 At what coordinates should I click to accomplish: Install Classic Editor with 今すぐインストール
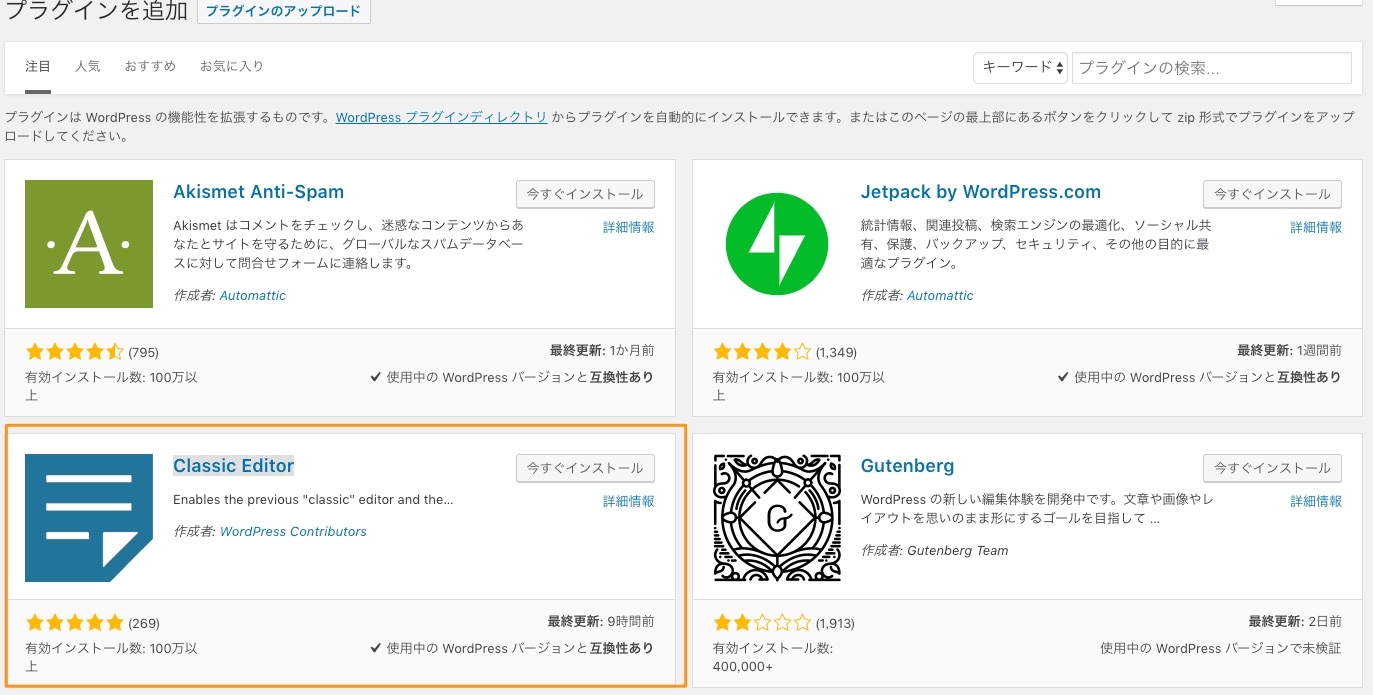585,468
